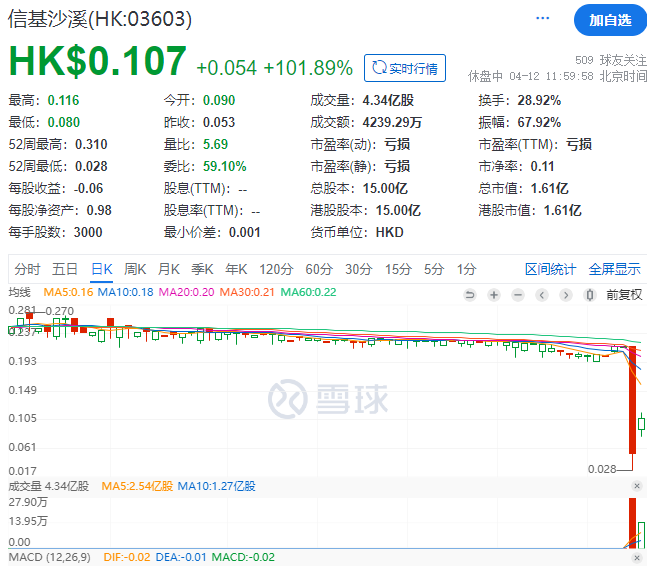Switch to the 分时 chart tab

click(27, 269)
